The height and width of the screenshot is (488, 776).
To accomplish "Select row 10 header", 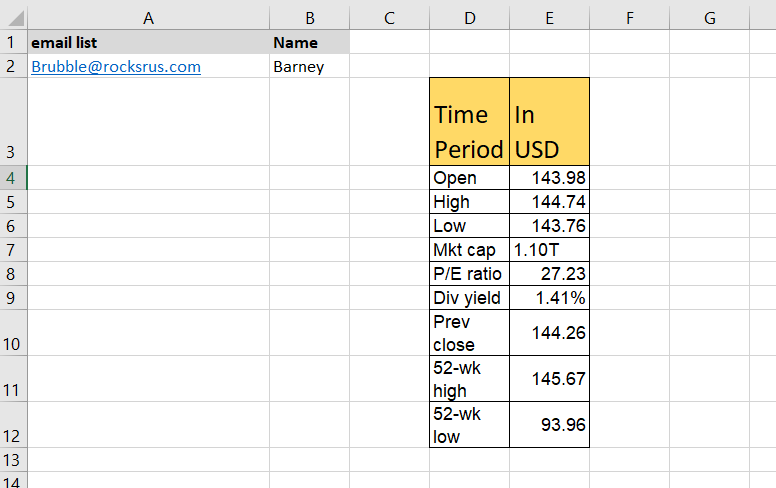I will (x=13, y=333).
